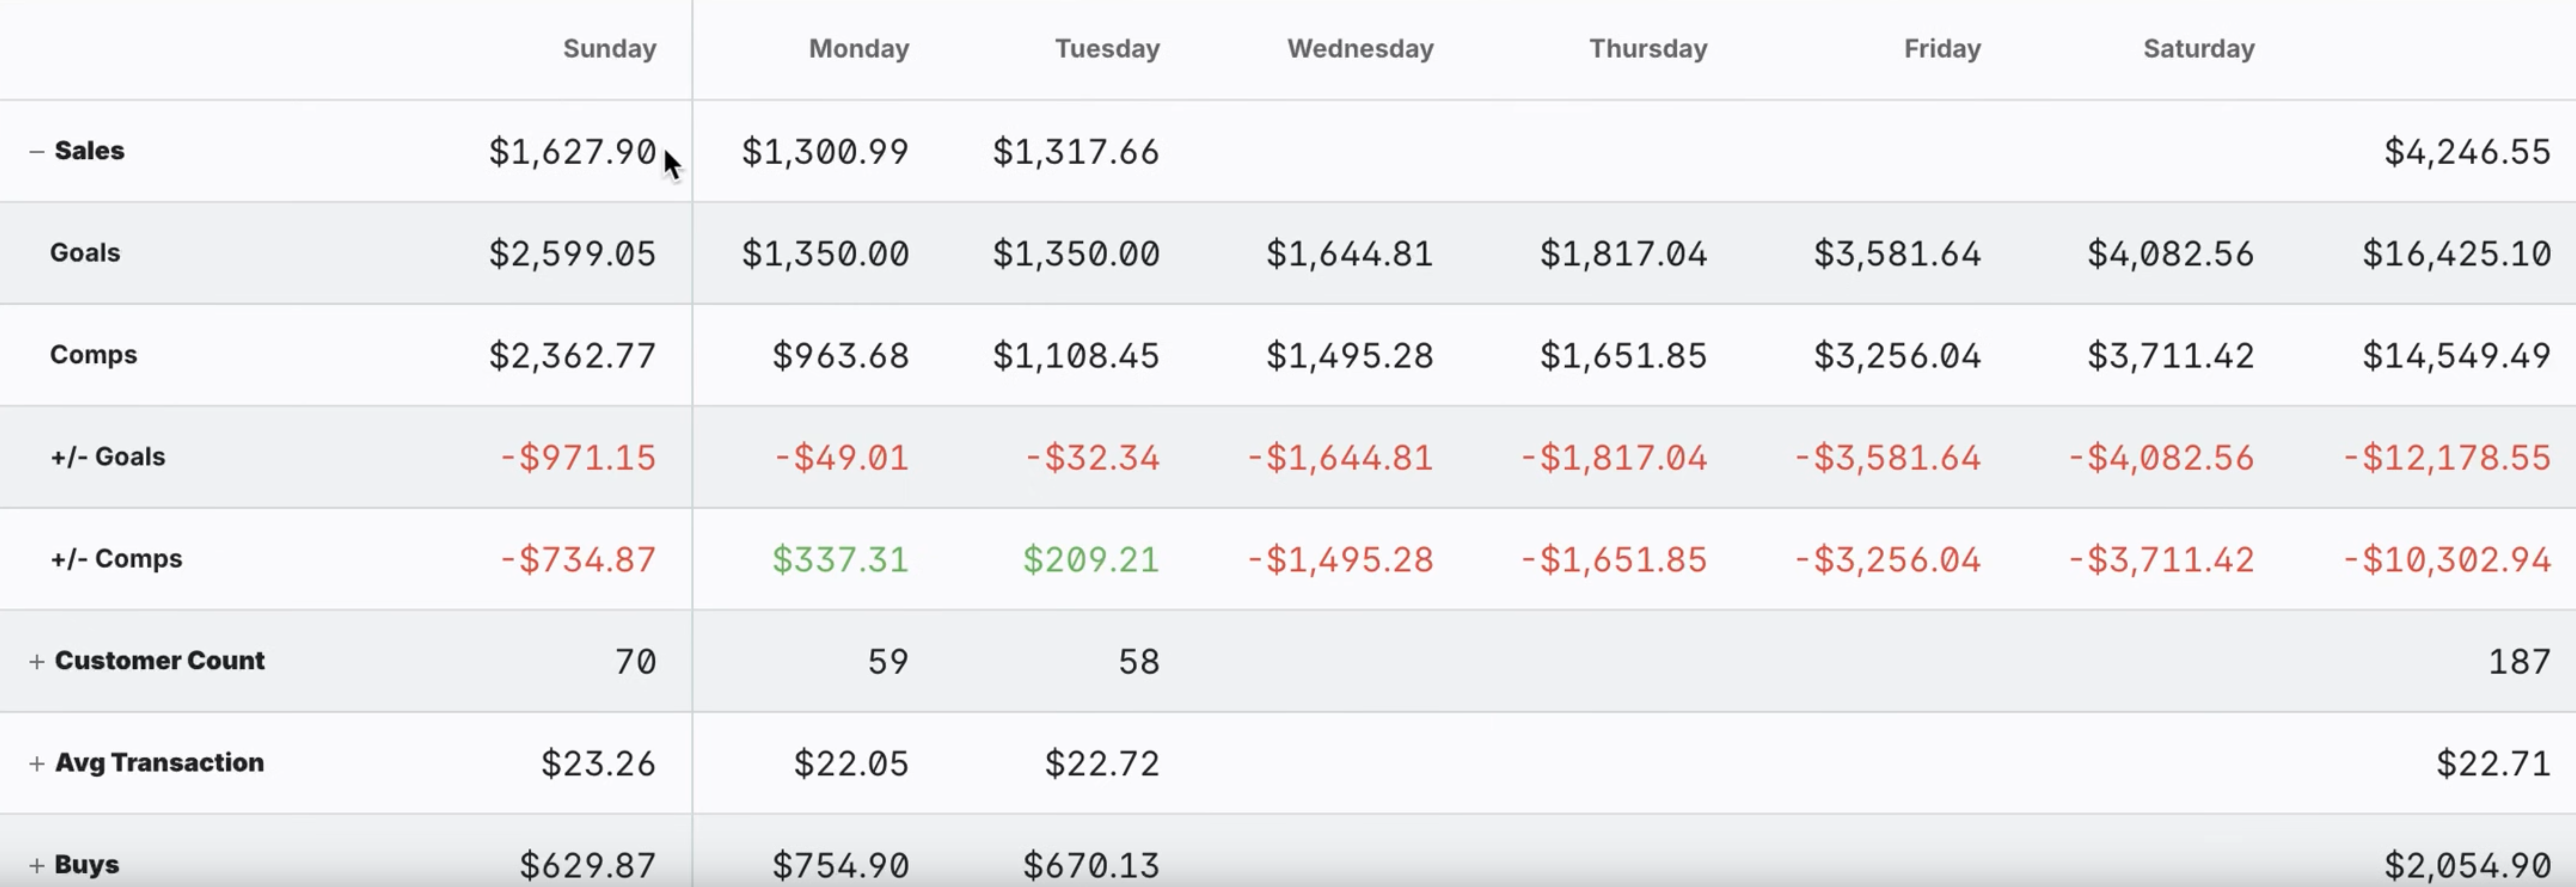Select the +/- Goals row label

click(108, 457)
